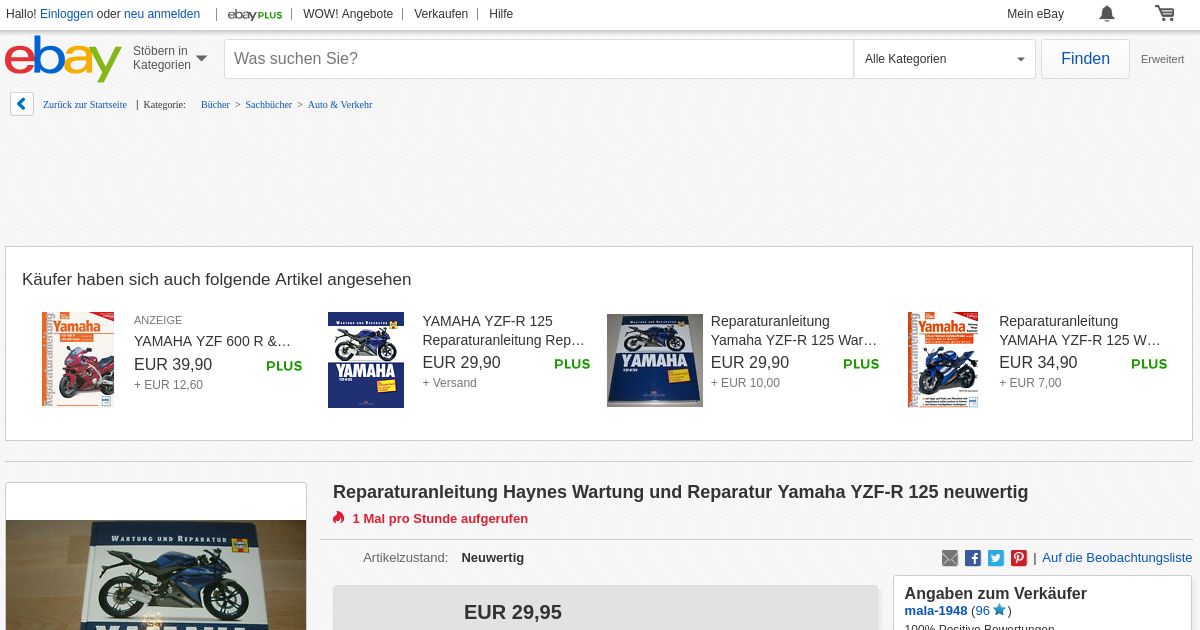Image resolution: width=1200 pixels, height=630 pixels.
Task: Open the Erweitert advanced search
Action: pyautogui.click(x=1162, y=59)
